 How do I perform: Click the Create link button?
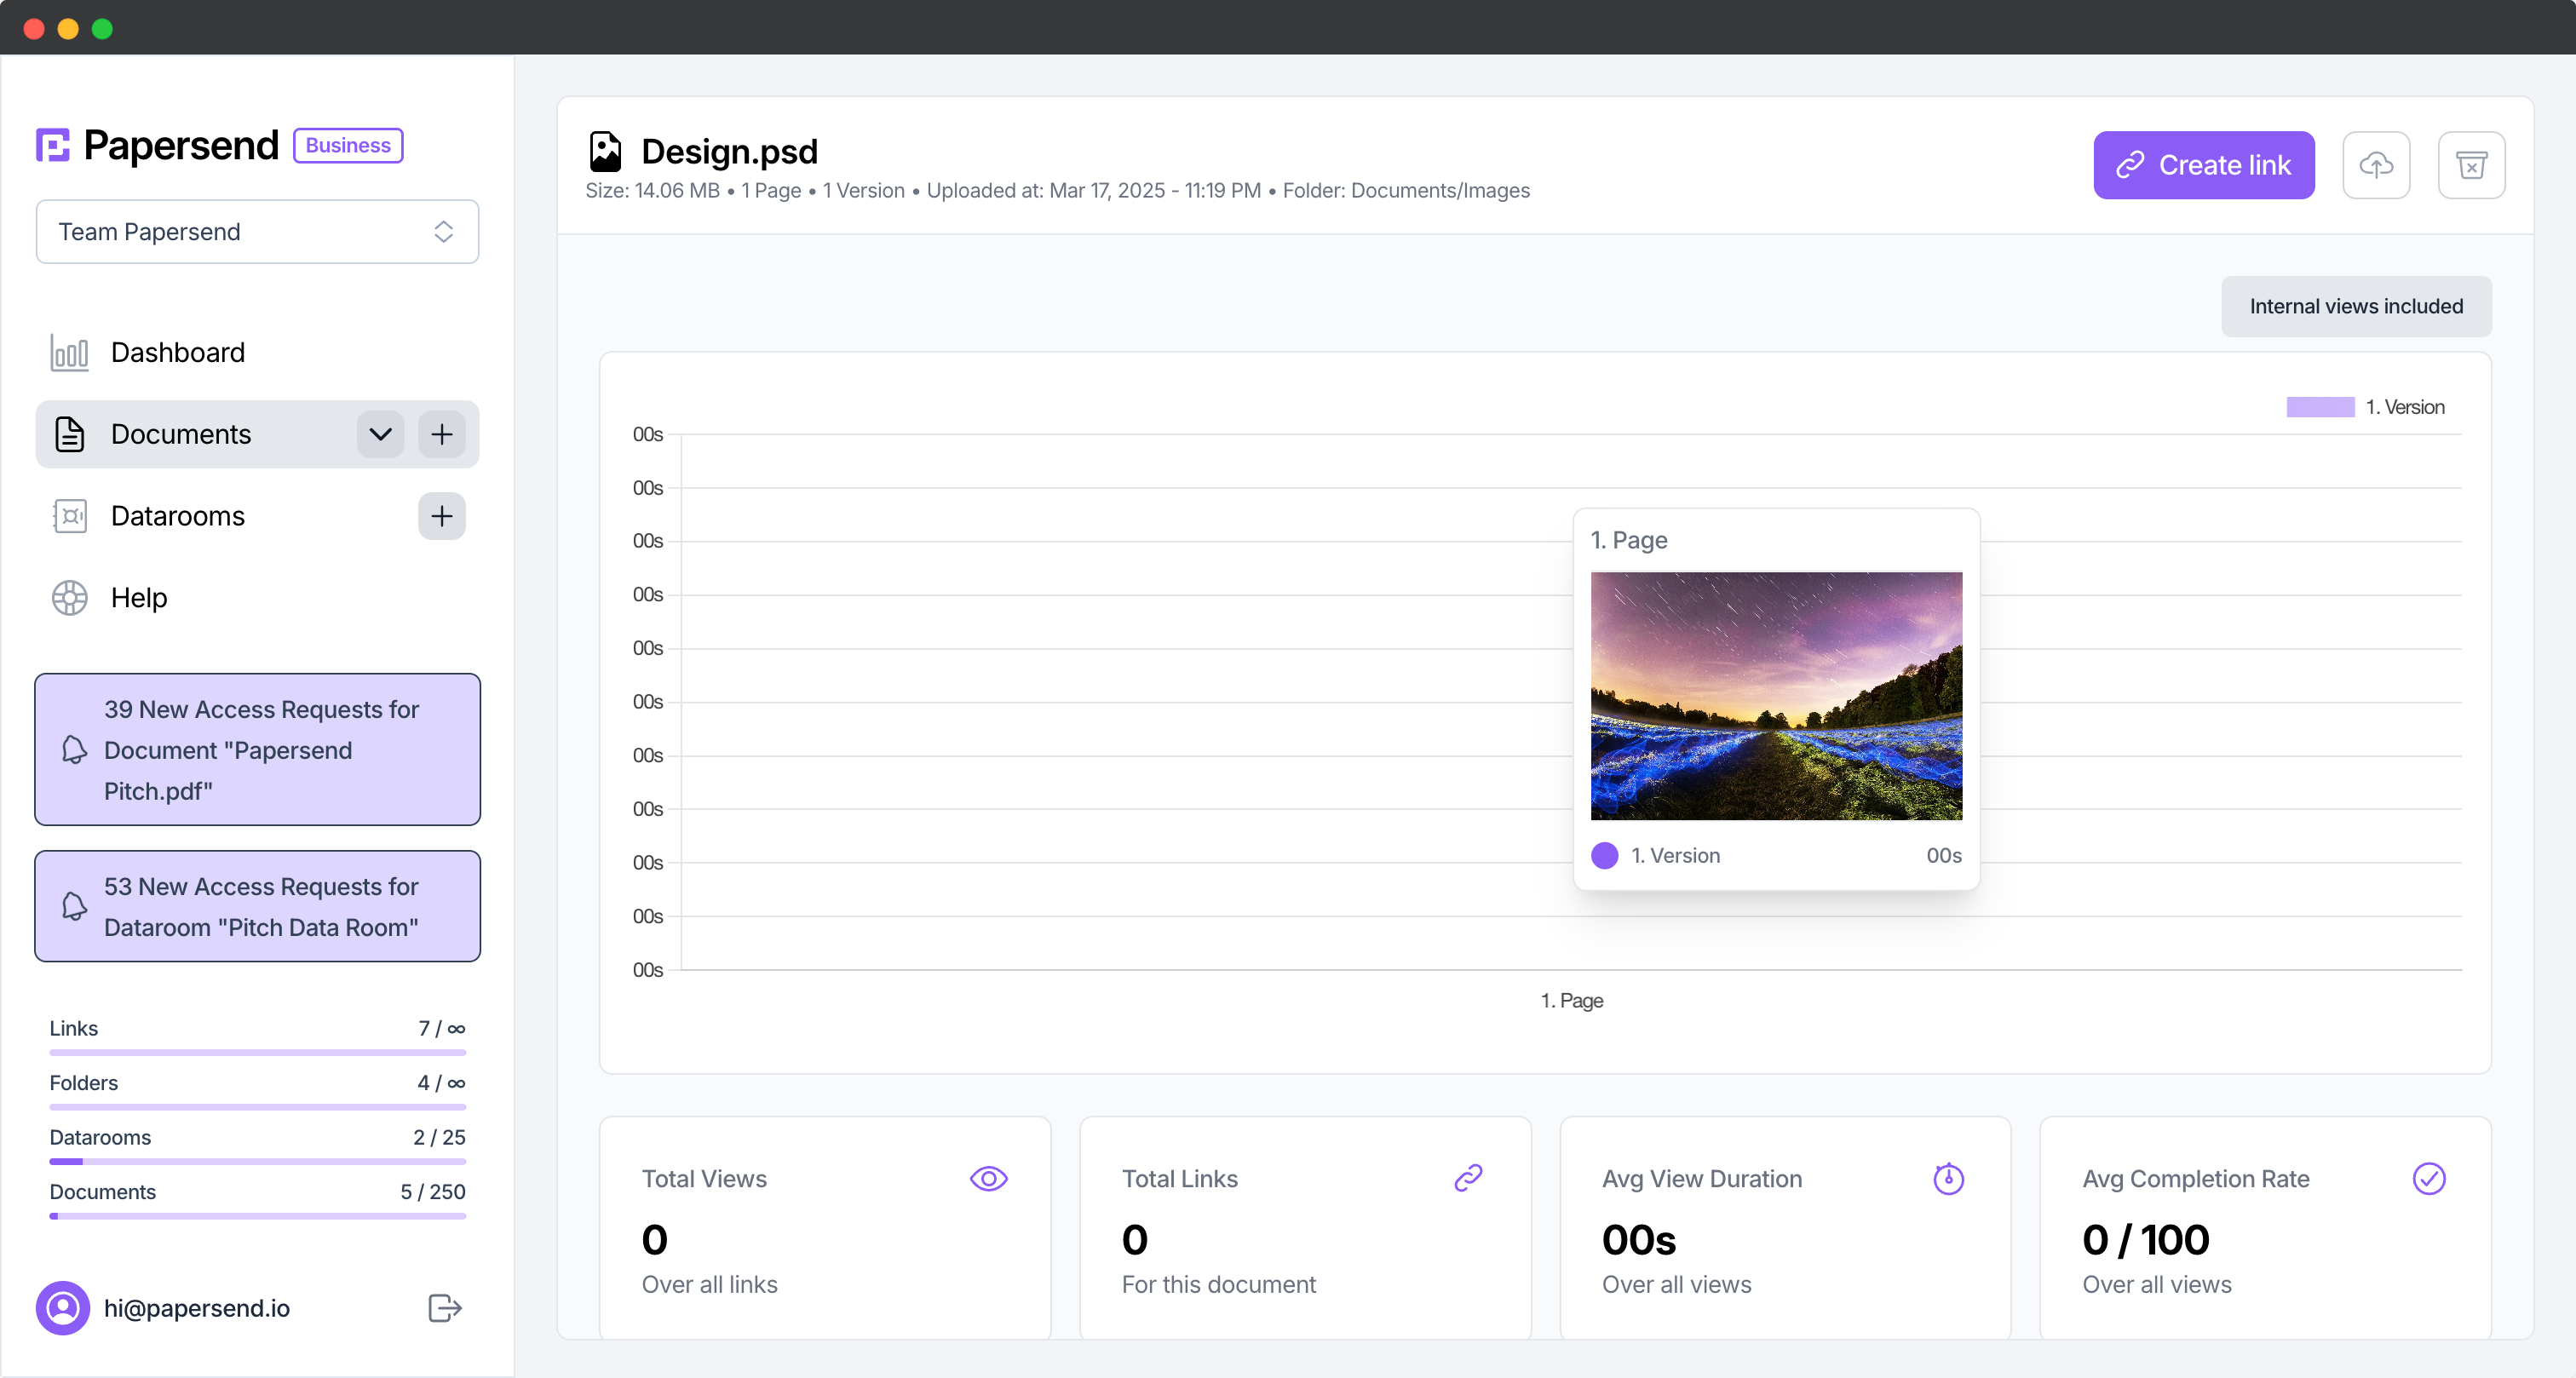(2203, 165)
